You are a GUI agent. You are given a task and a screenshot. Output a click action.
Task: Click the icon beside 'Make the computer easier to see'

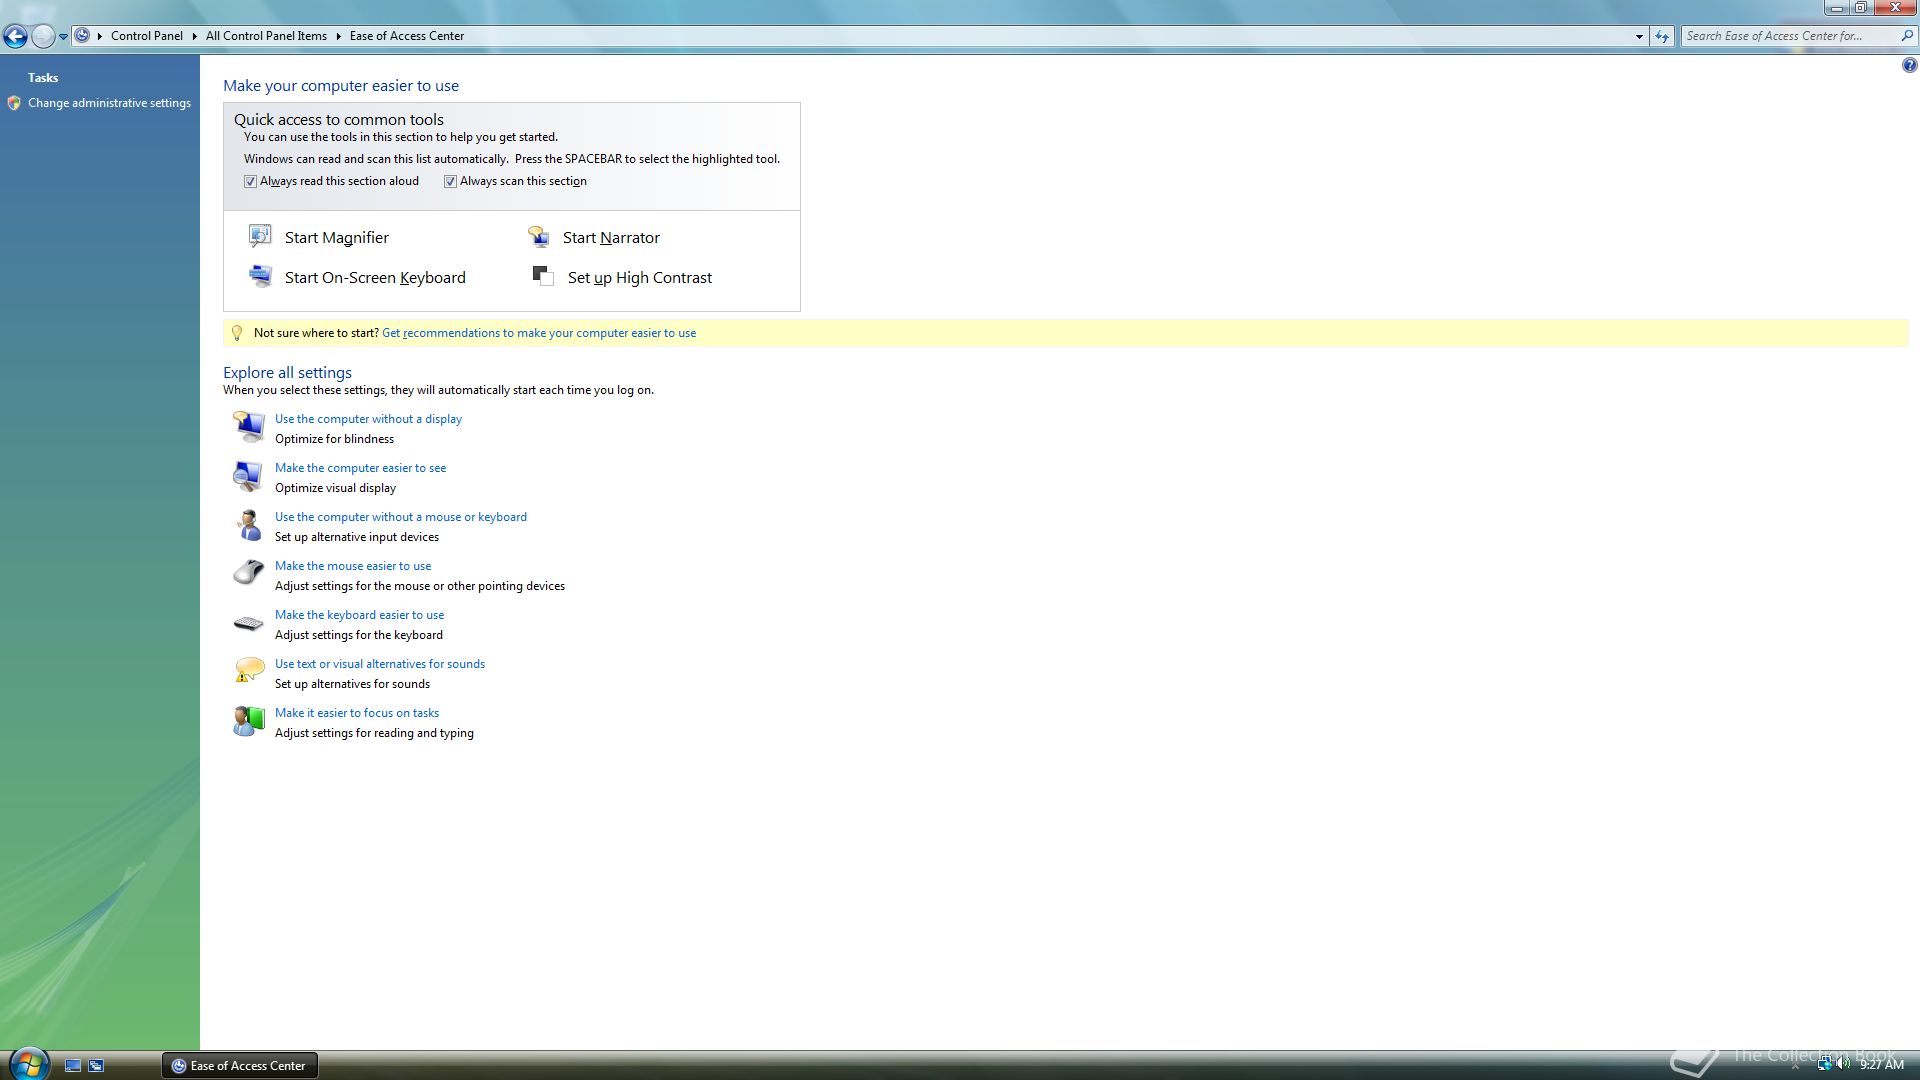pyautogui.click(x=248, y=476)
